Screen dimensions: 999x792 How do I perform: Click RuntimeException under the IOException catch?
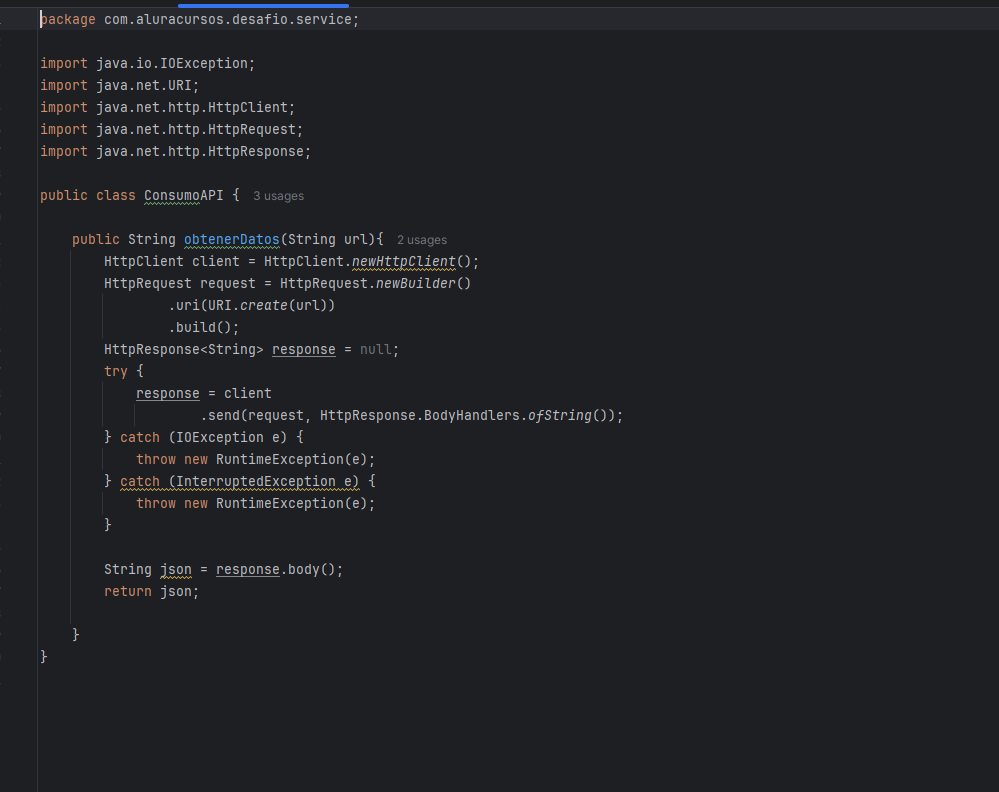click(x=280, y=459)
